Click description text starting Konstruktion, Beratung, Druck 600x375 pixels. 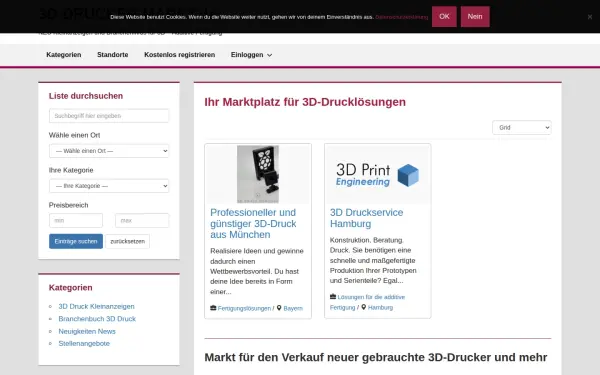pos(373,260)
